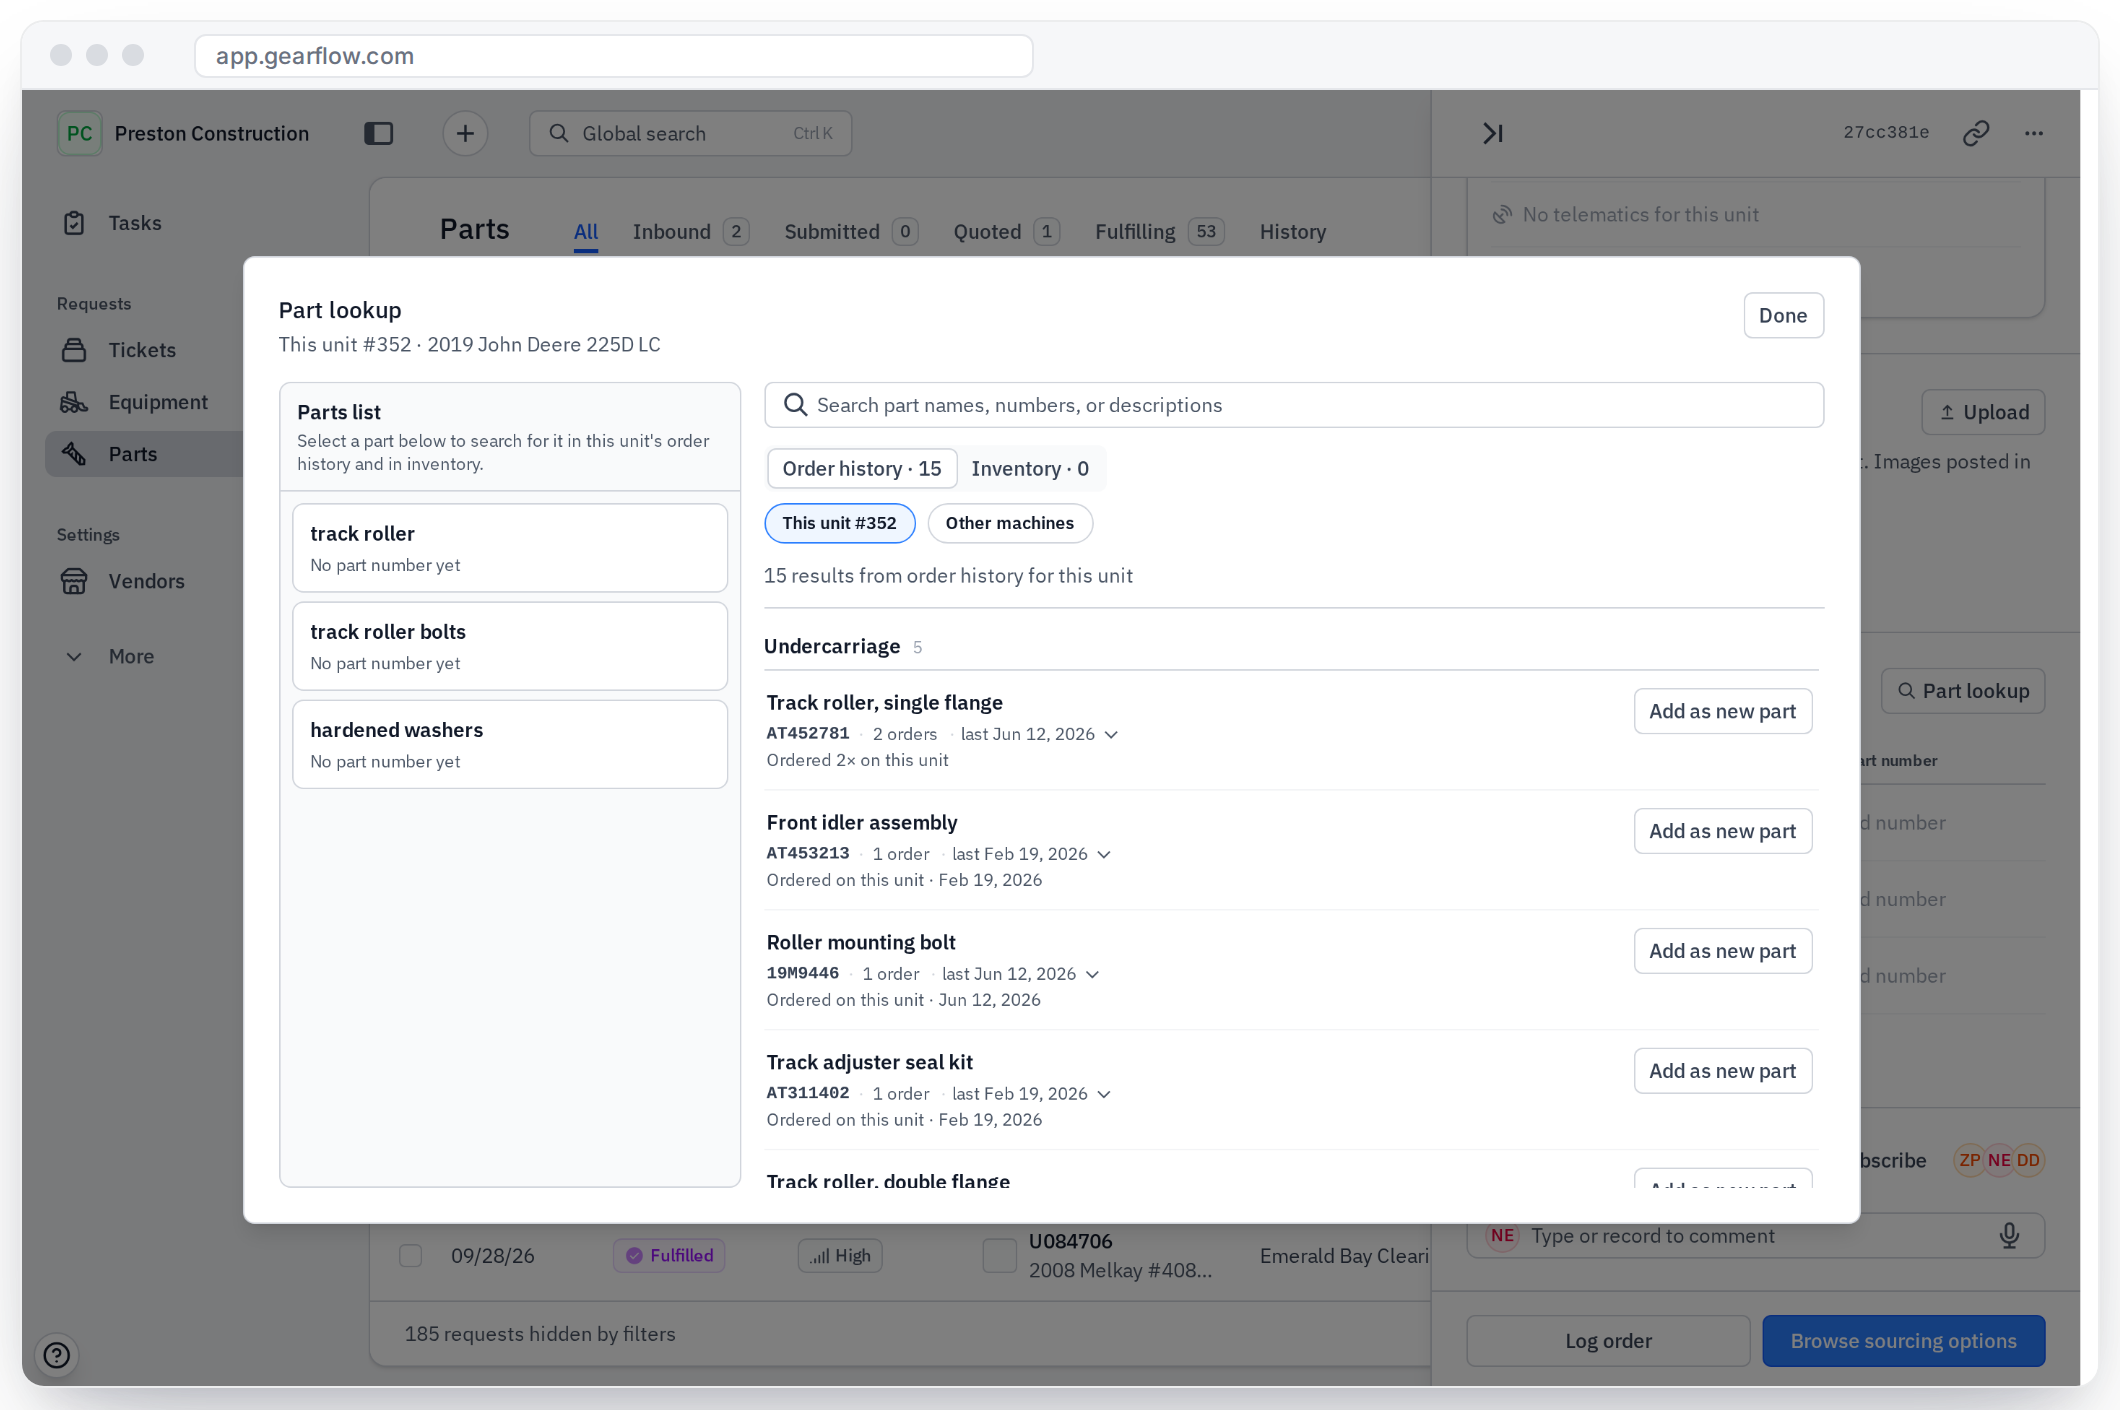Click the NE subscriber avatar
2120x1410 pixels.
click(x=1999, y=1160)
